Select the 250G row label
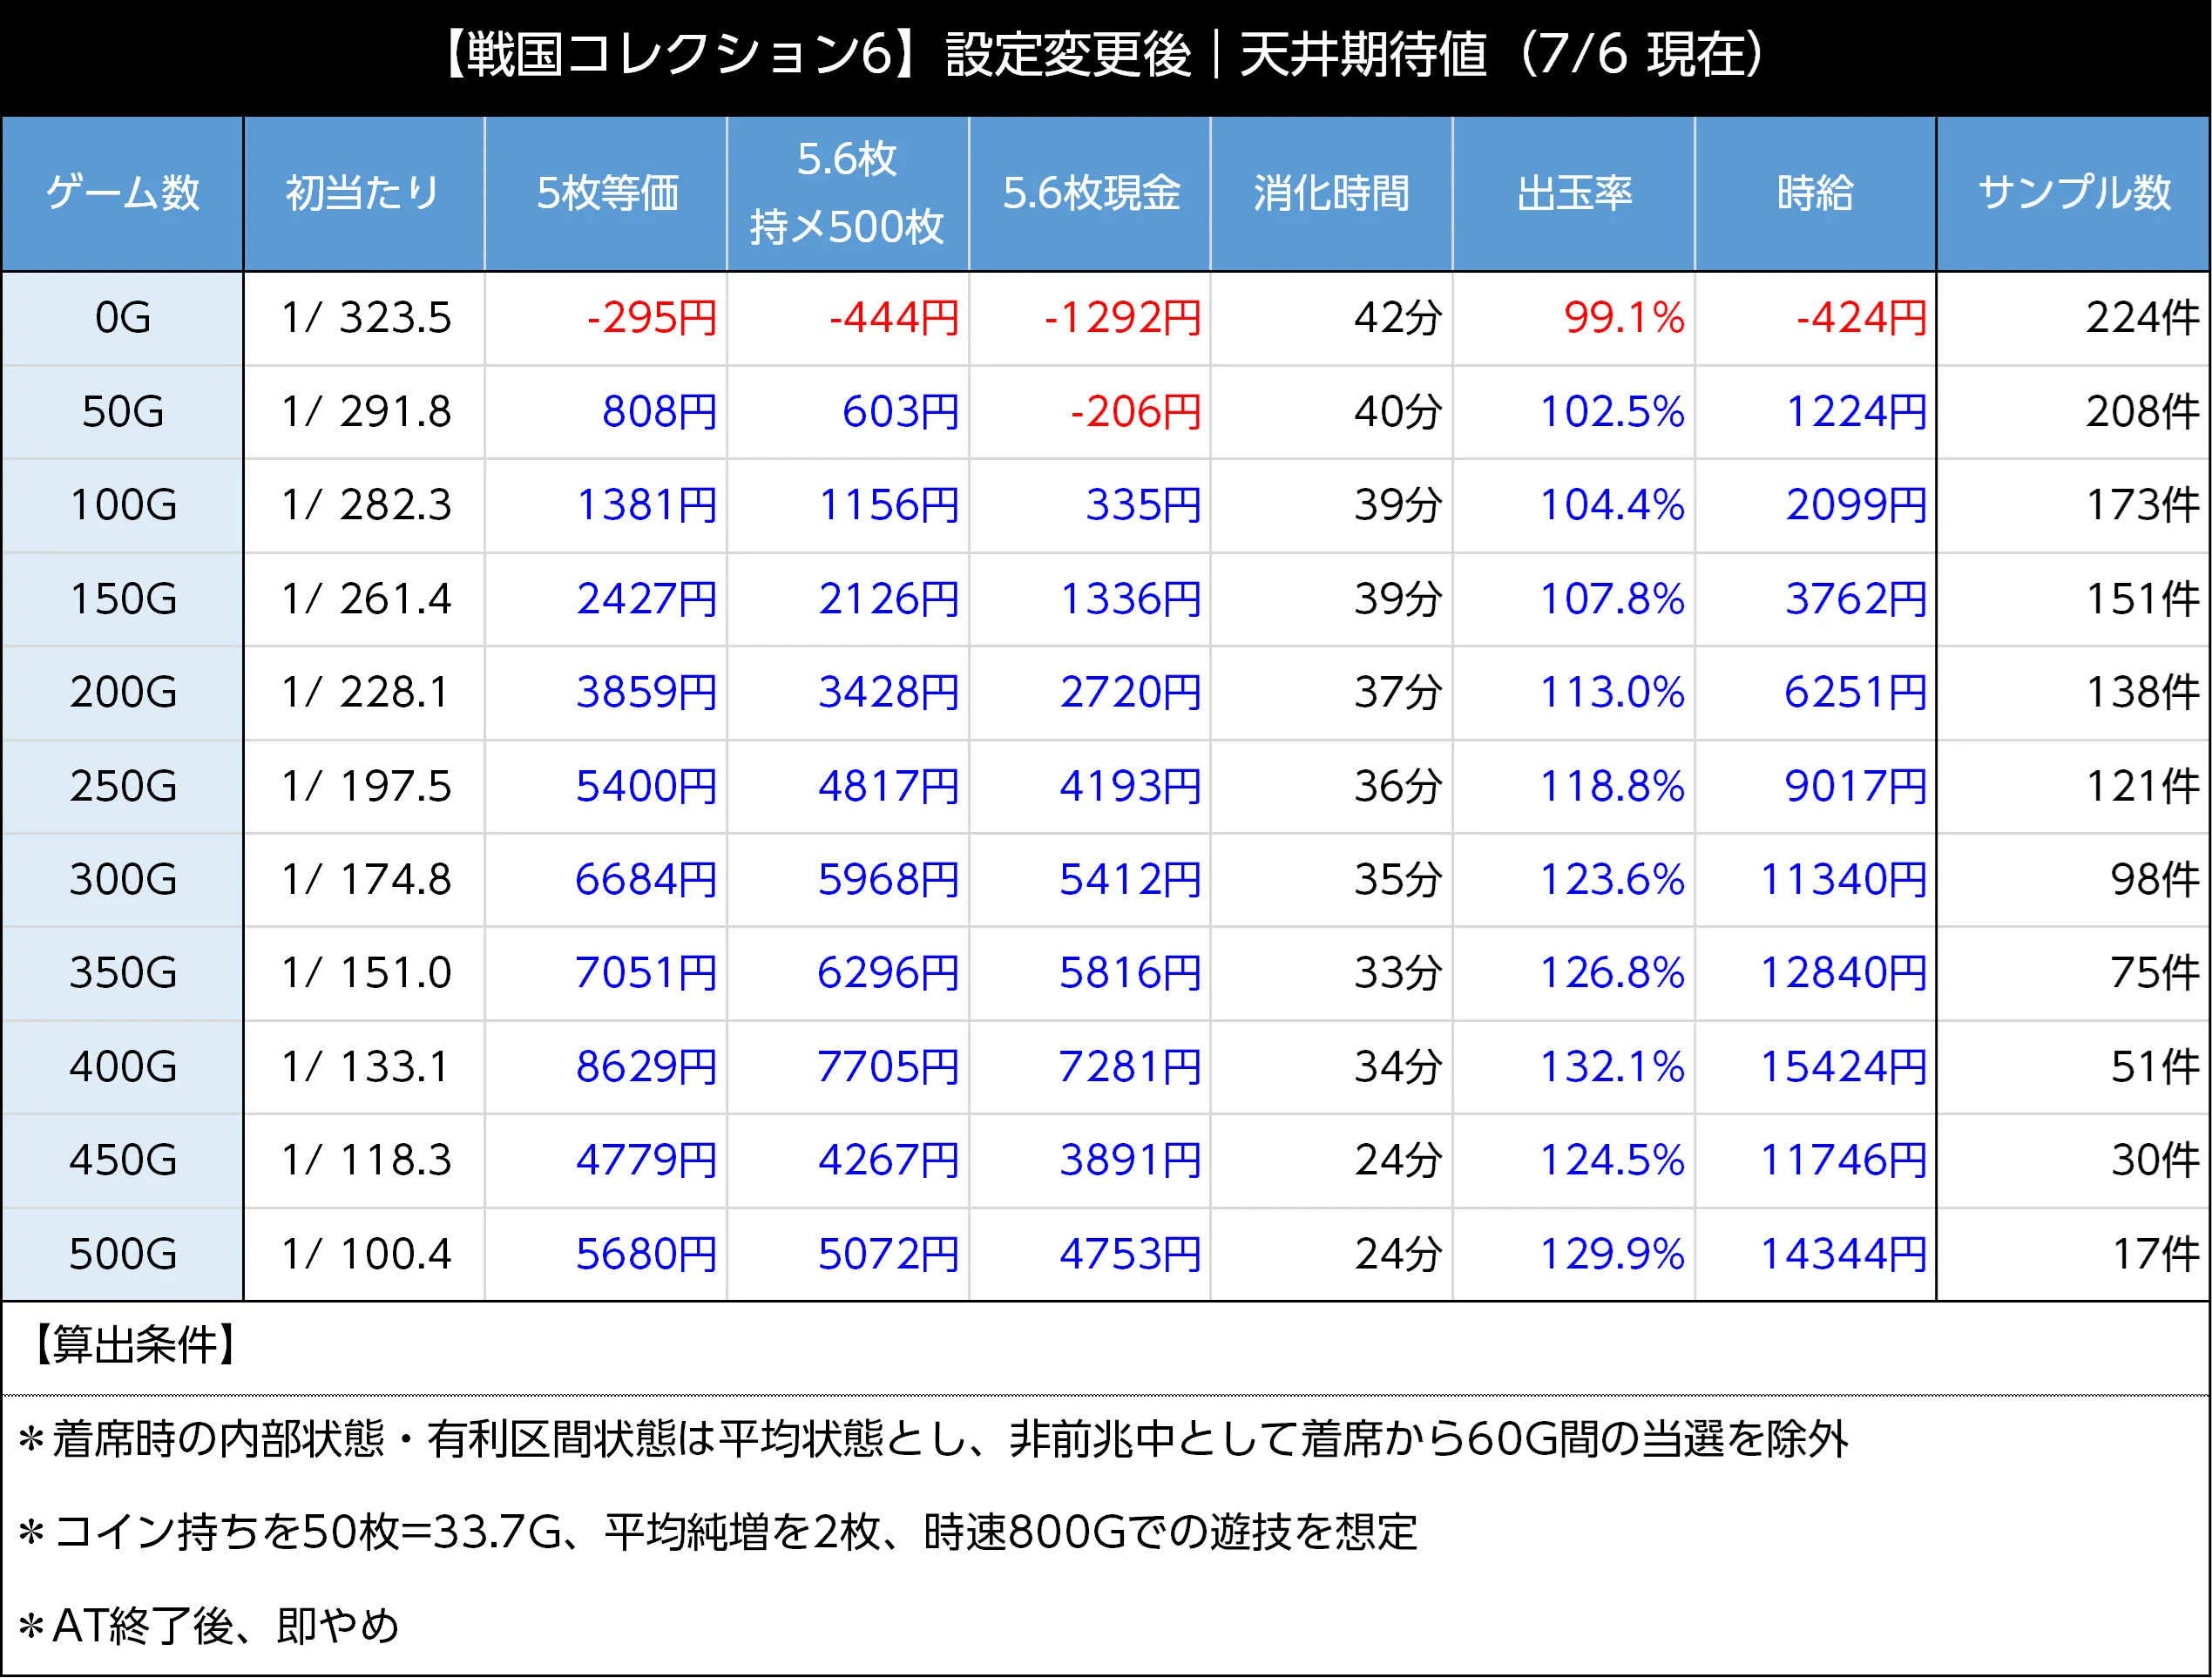The width and height of the screenshot is (2212, 1678). (123, 786)
